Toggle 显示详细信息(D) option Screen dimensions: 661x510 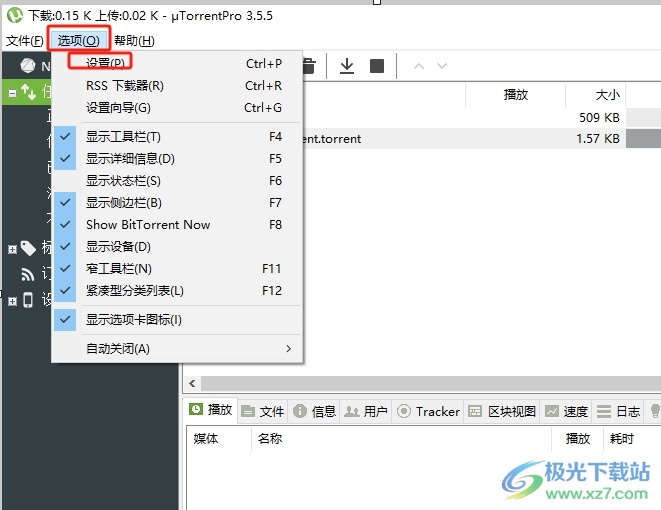click(x=176, y=158)
